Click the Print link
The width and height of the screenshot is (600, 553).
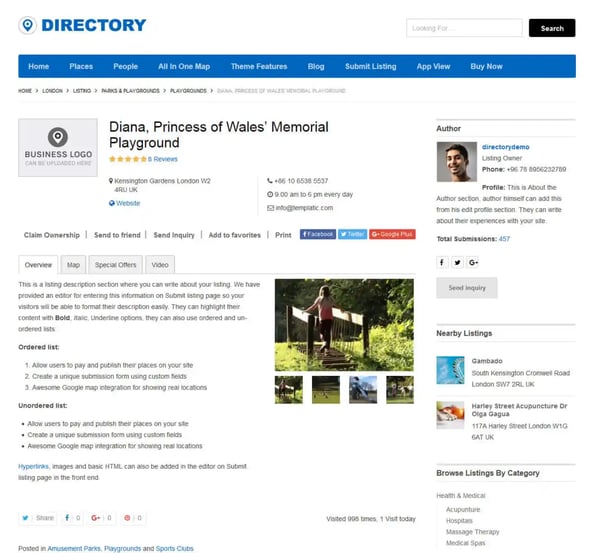(x=283, y=235)
